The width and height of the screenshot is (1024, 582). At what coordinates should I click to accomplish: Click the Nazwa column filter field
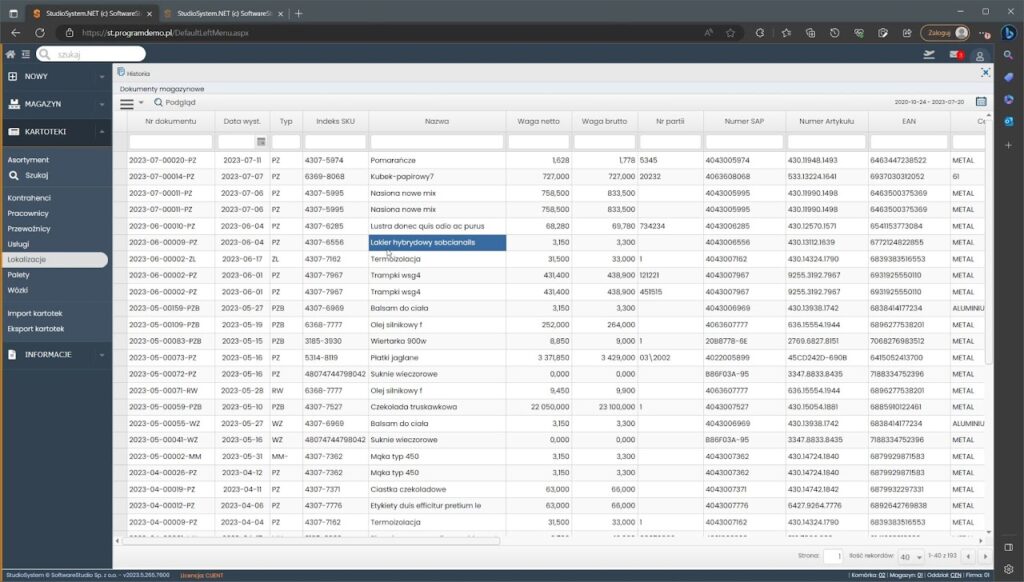tap(437, 142)
